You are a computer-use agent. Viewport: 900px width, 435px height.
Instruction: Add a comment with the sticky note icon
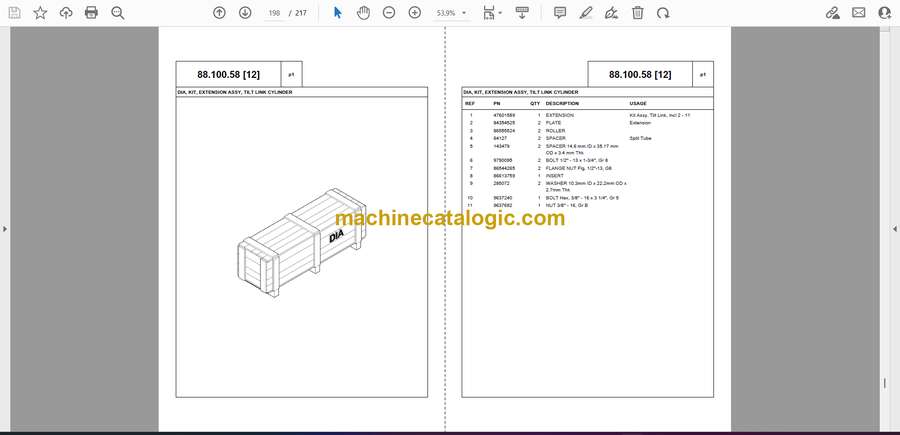(x=560, y=13)
